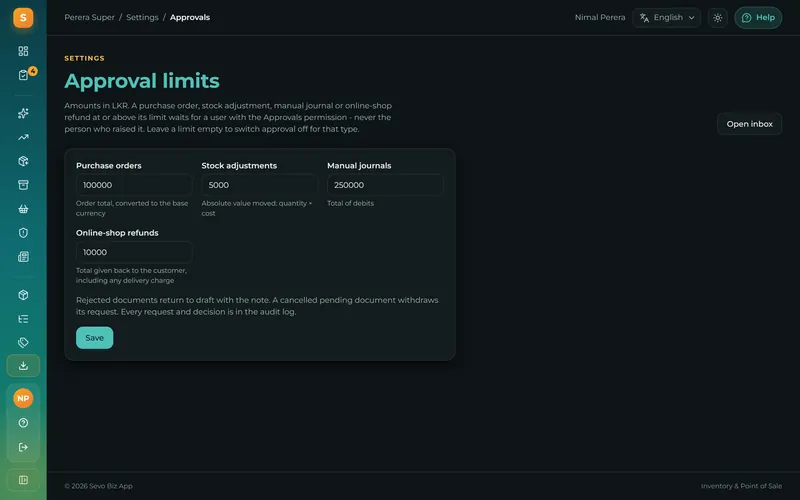
Task: Open the shopping basket icon
Action: [23, 209]
